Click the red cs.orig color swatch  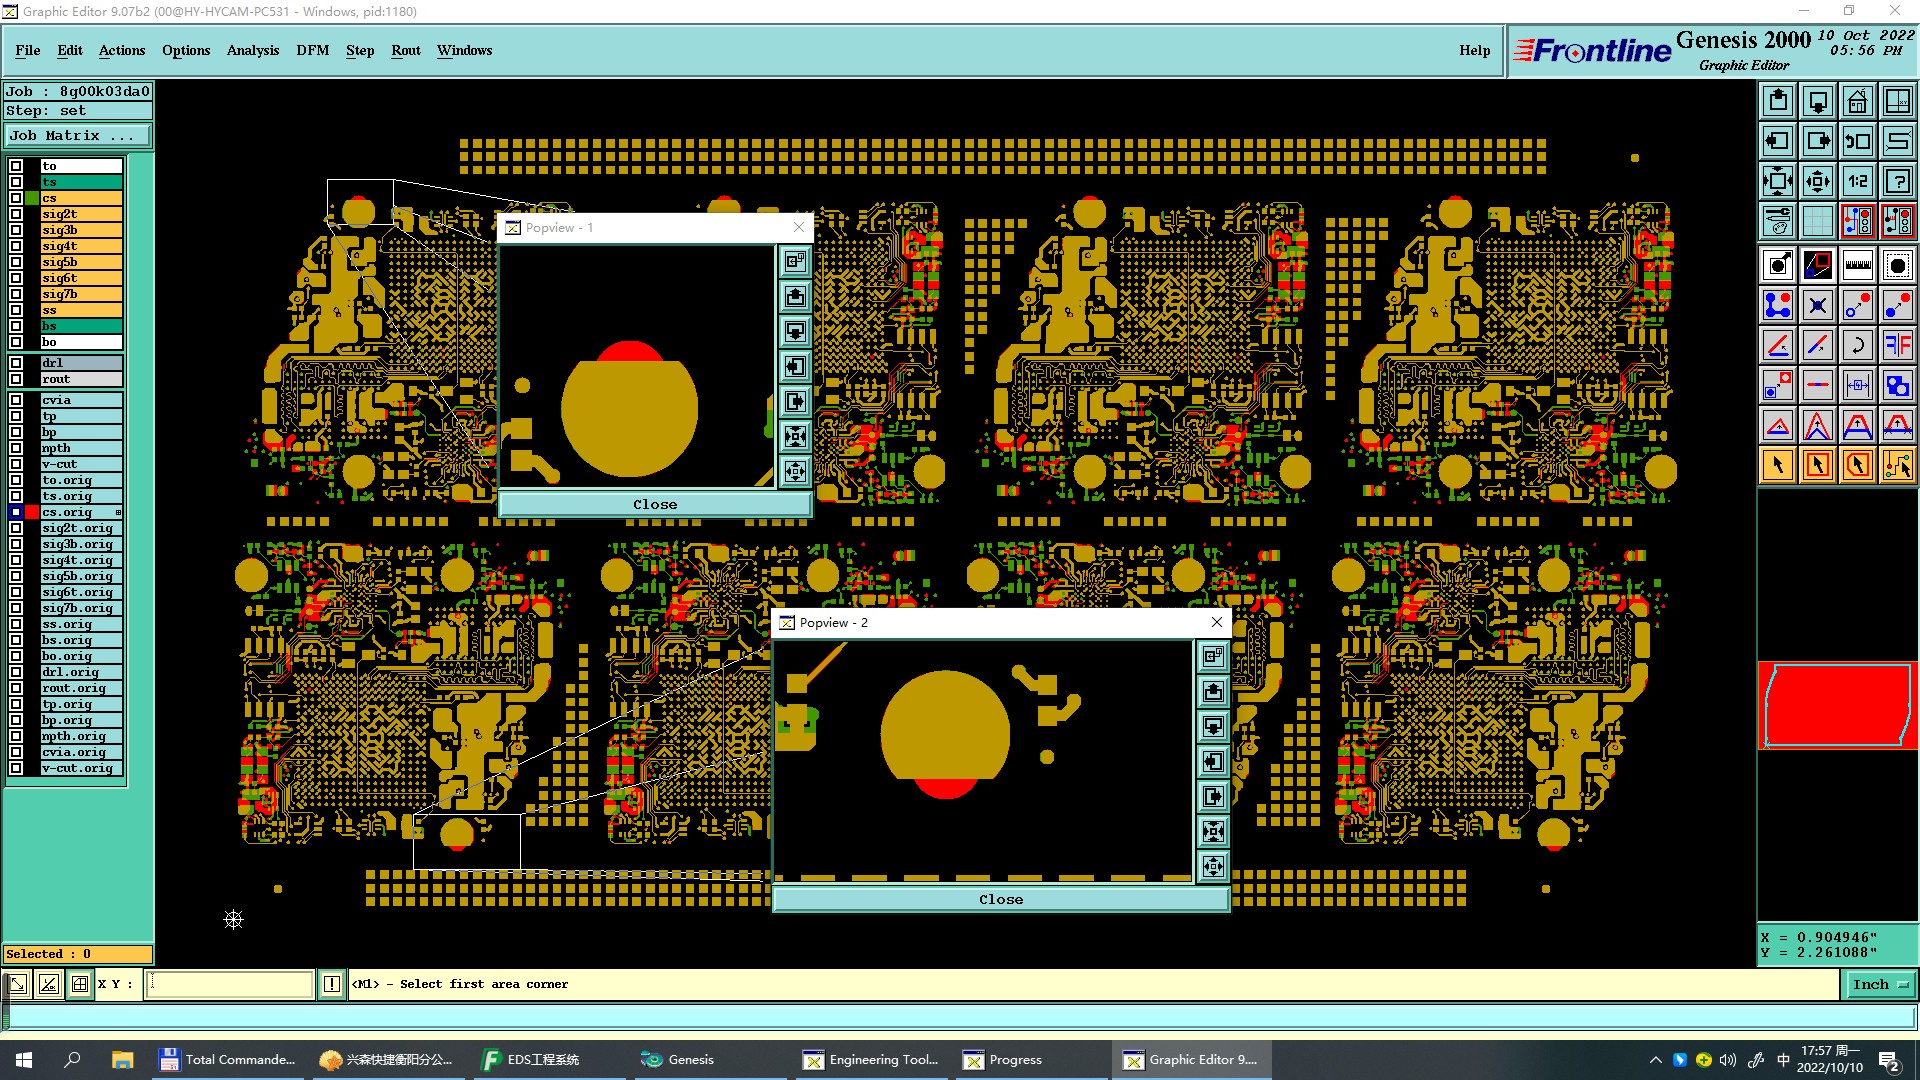[33, 512]
